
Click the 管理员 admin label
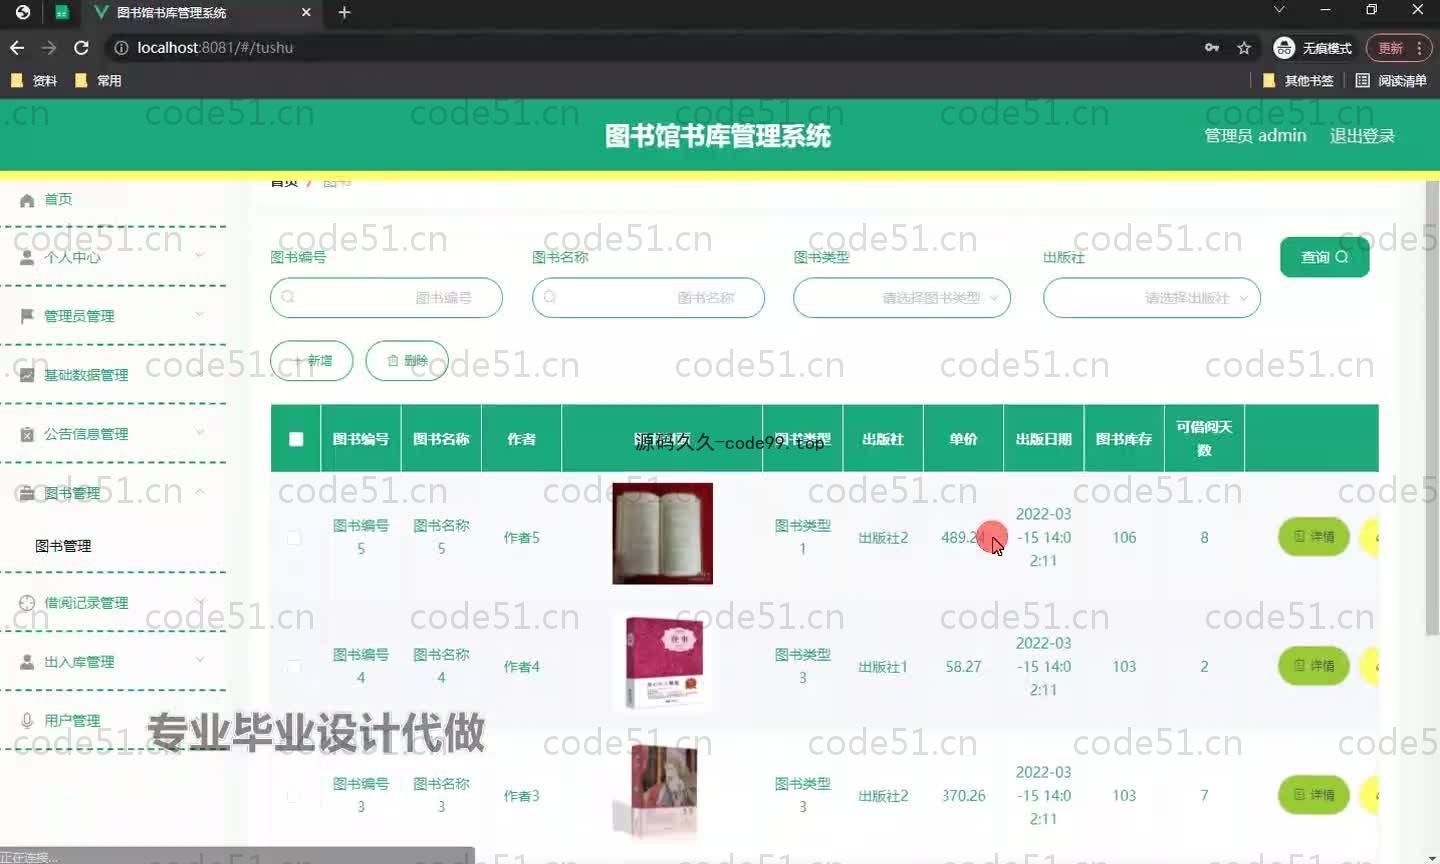coord(1255,136)
